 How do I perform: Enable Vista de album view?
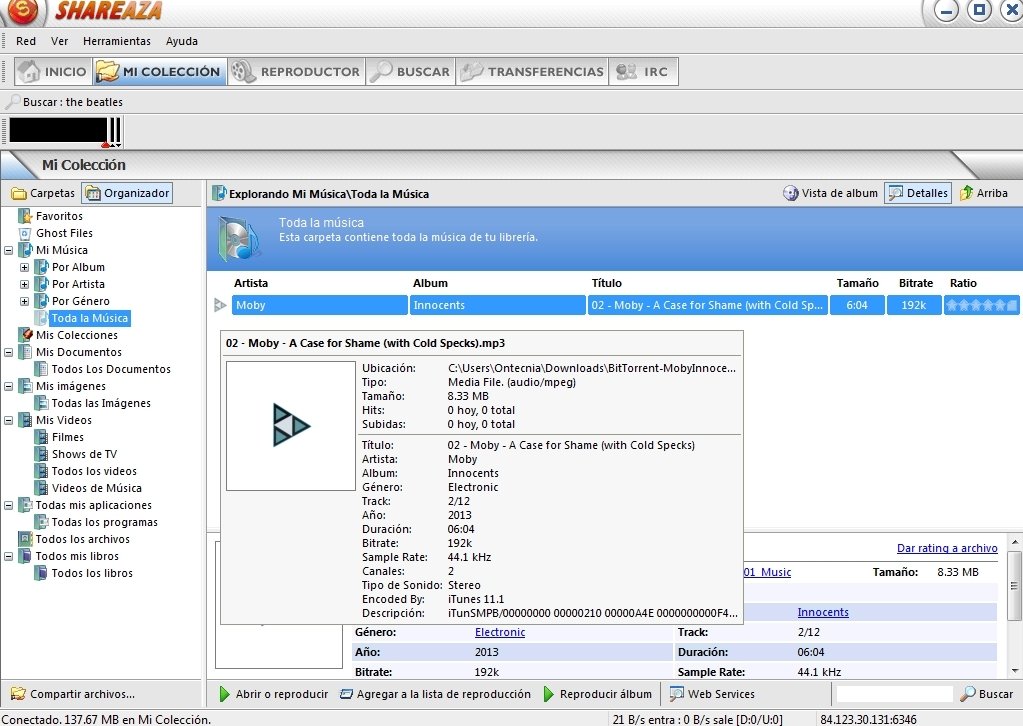830,193
